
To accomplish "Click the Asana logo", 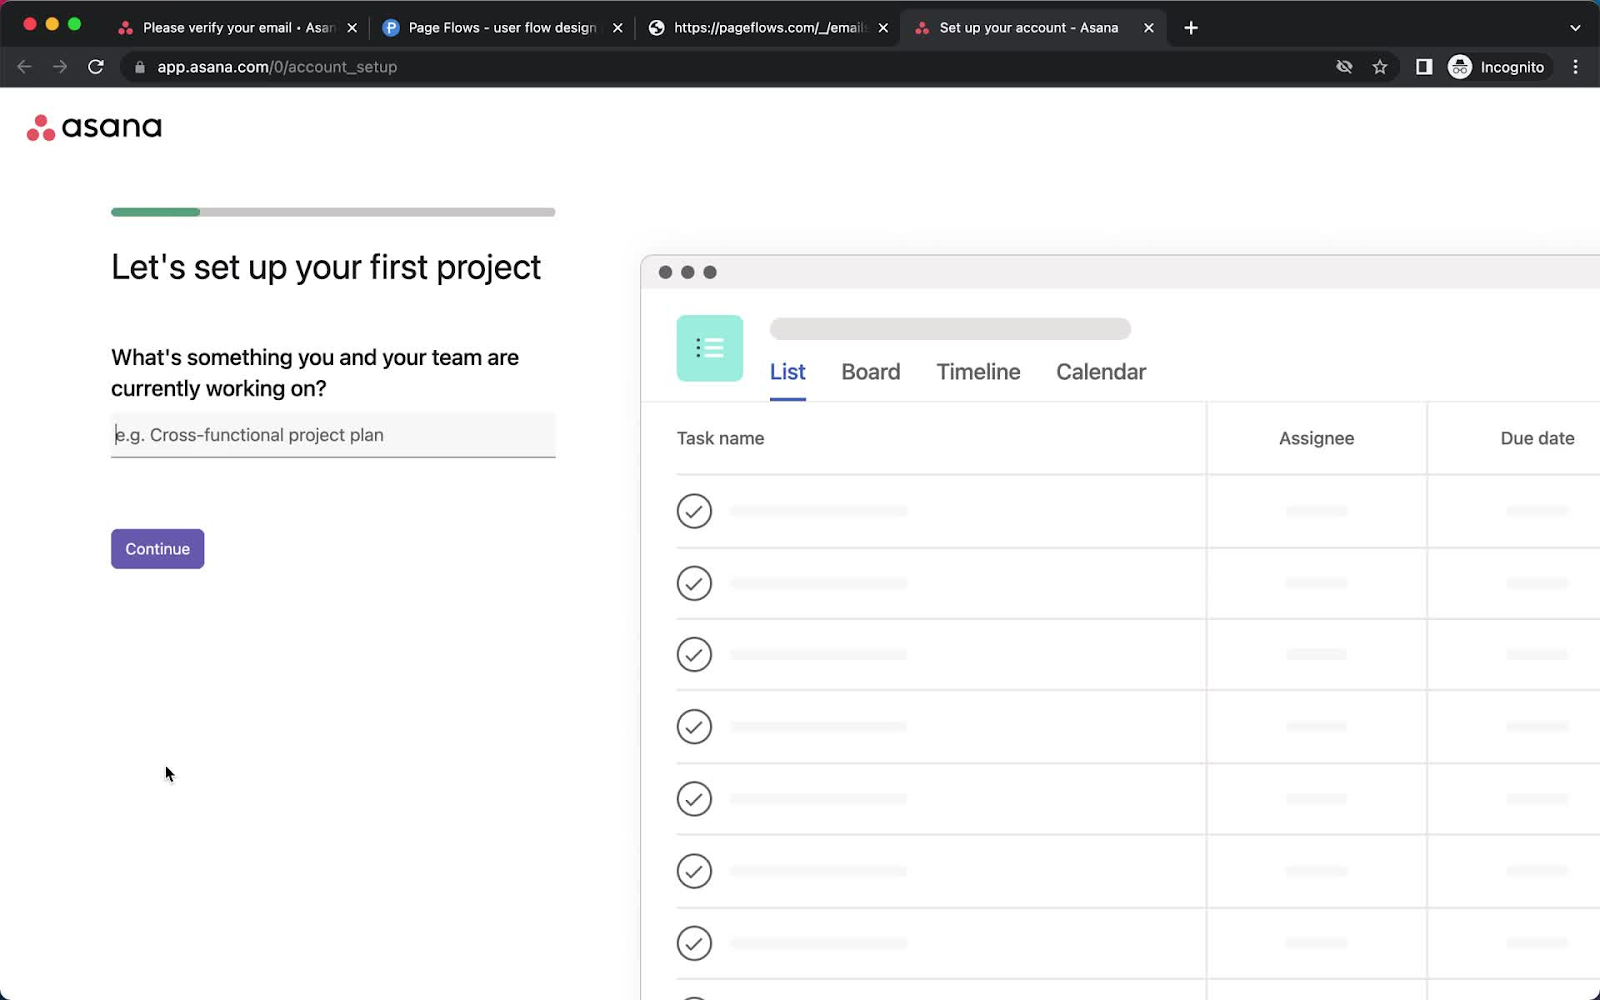I will point(94,127).
